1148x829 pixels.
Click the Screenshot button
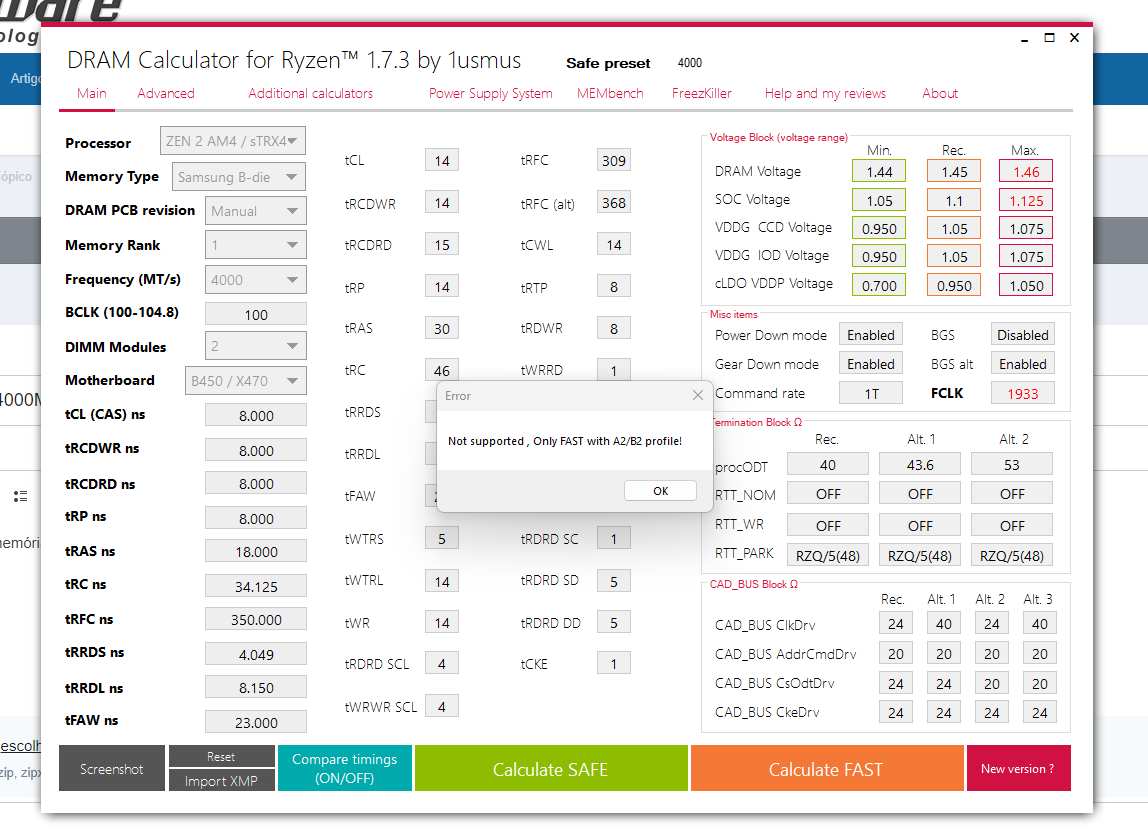[x=112, y=769]
